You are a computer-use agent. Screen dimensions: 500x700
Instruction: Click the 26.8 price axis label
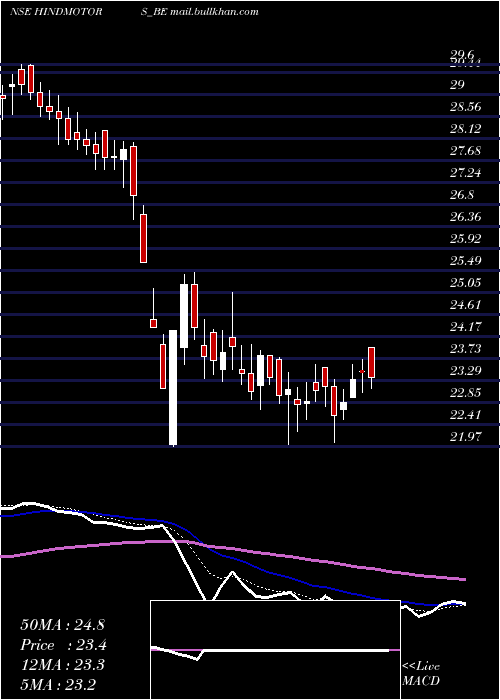pos(462,195)
